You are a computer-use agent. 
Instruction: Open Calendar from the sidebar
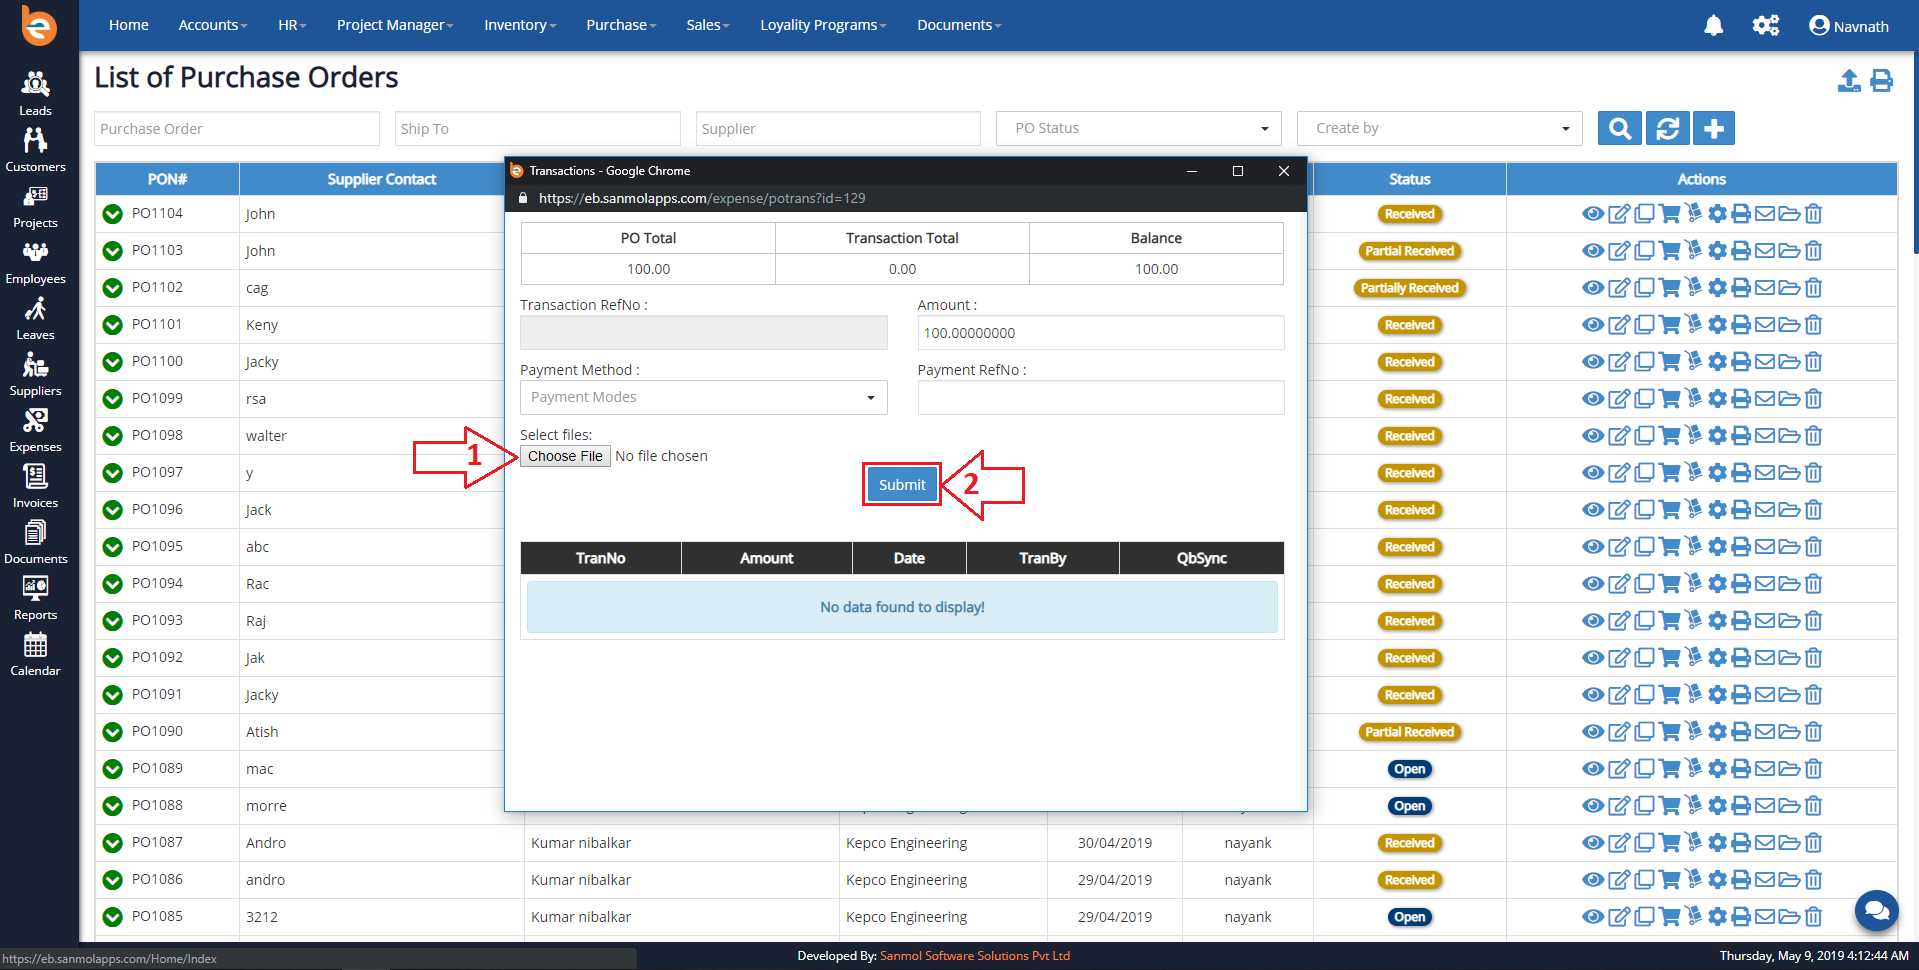point(35,654)
